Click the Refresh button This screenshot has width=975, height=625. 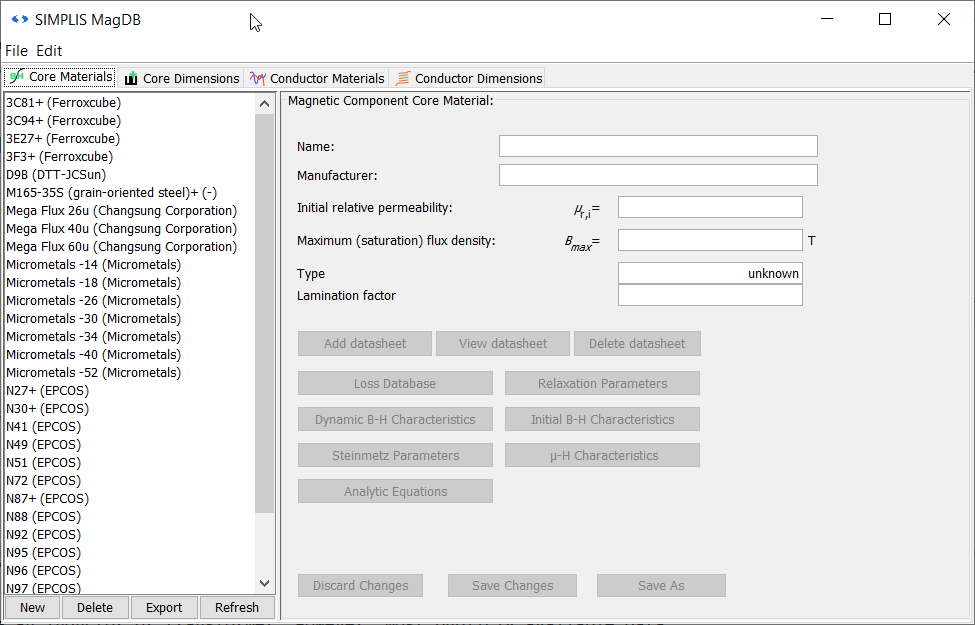tap(237, 607)
